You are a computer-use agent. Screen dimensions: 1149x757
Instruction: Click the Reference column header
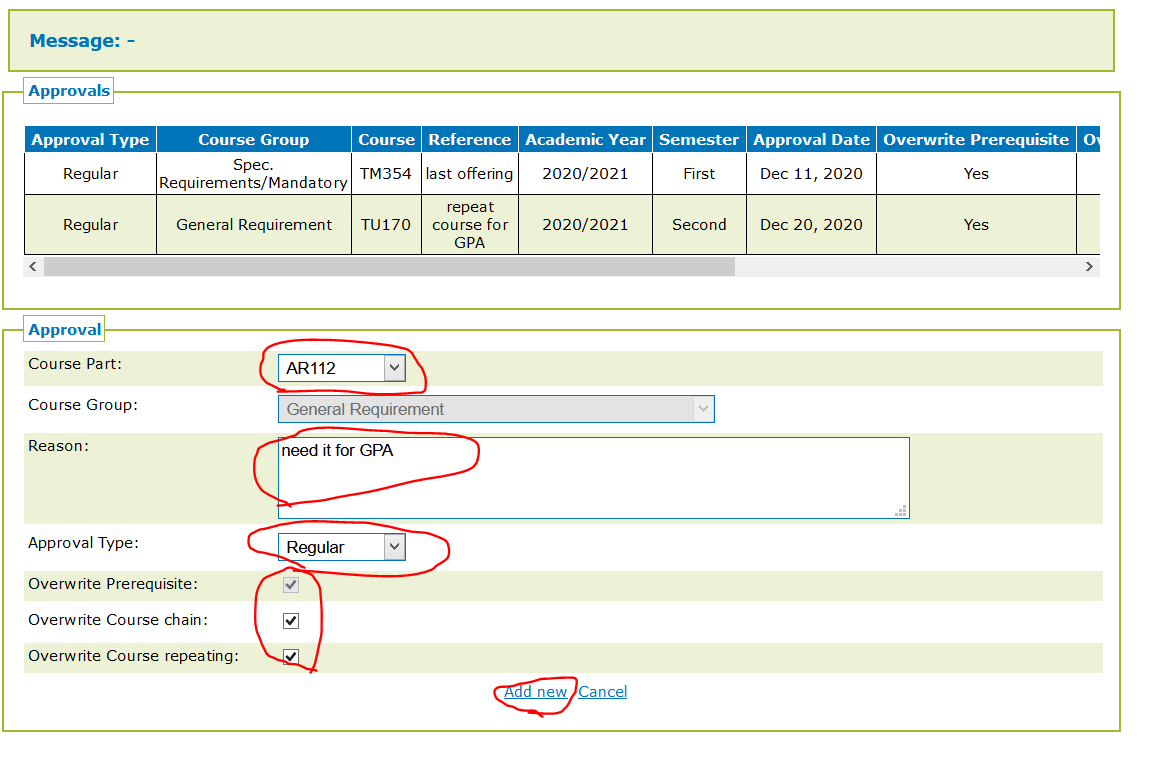click(470, 139)
